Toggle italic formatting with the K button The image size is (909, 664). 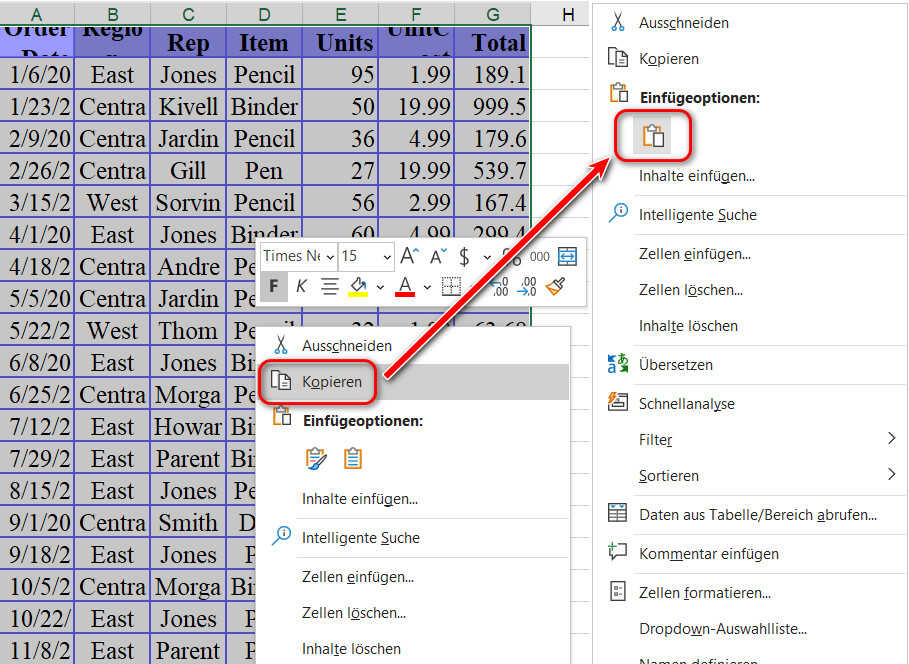point(301,287)
